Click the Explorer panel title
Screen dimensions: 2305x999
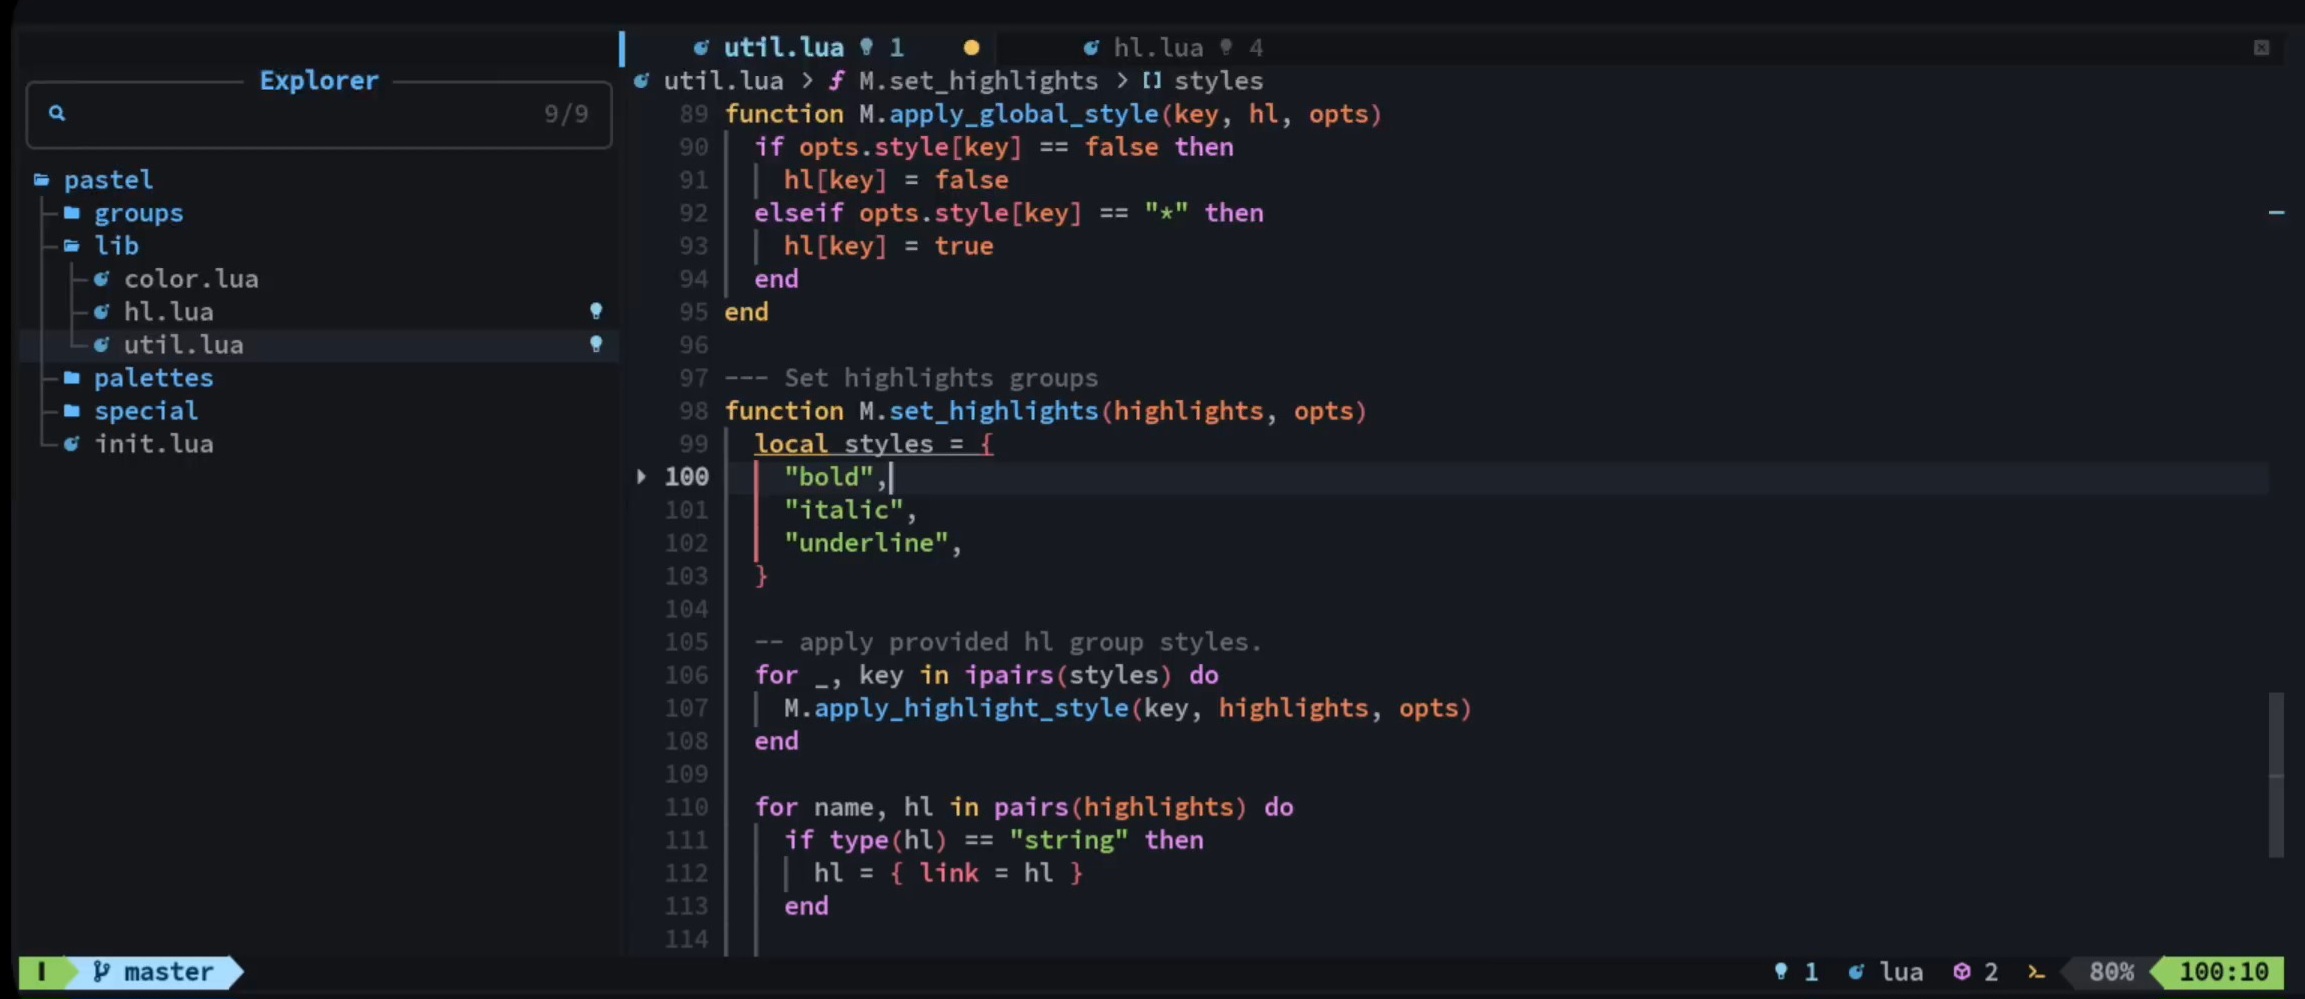[319, 80]
